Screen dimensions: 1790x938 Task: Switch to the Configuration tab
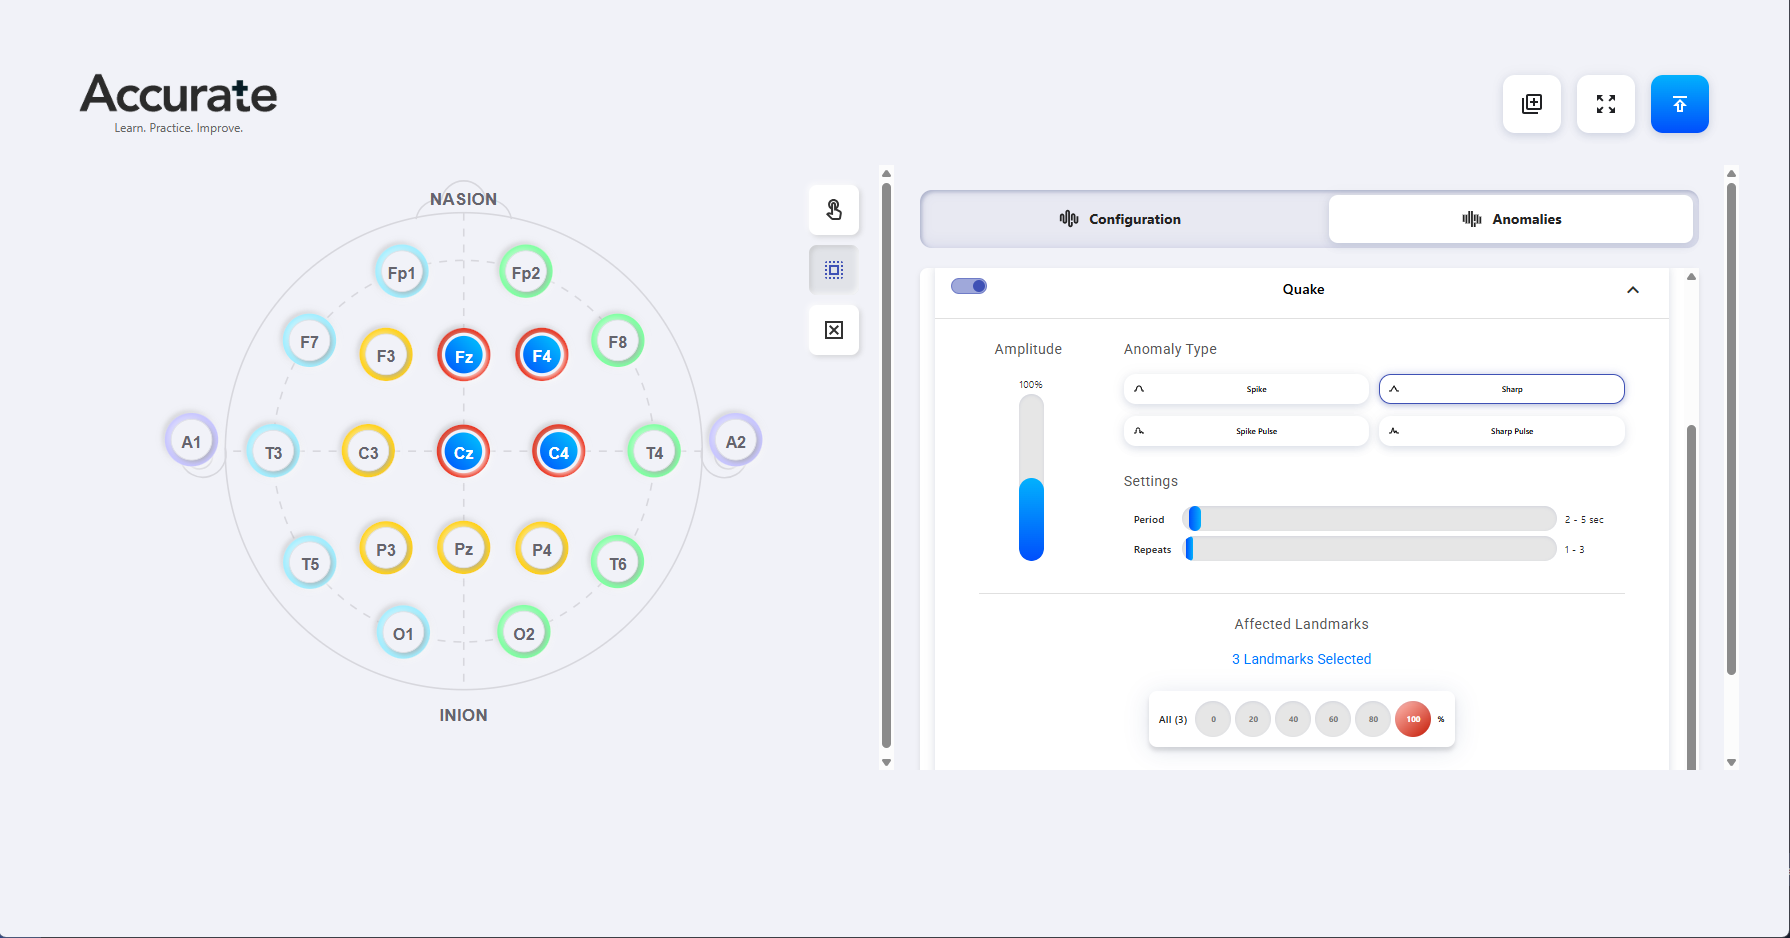[x=1124, y=219]
